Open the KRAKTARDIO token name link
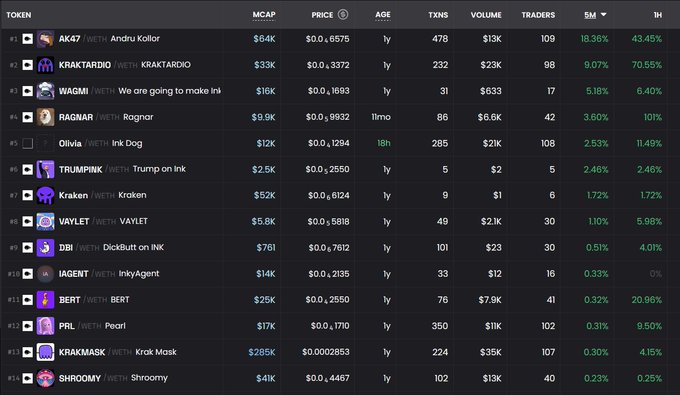 (85, 65)
